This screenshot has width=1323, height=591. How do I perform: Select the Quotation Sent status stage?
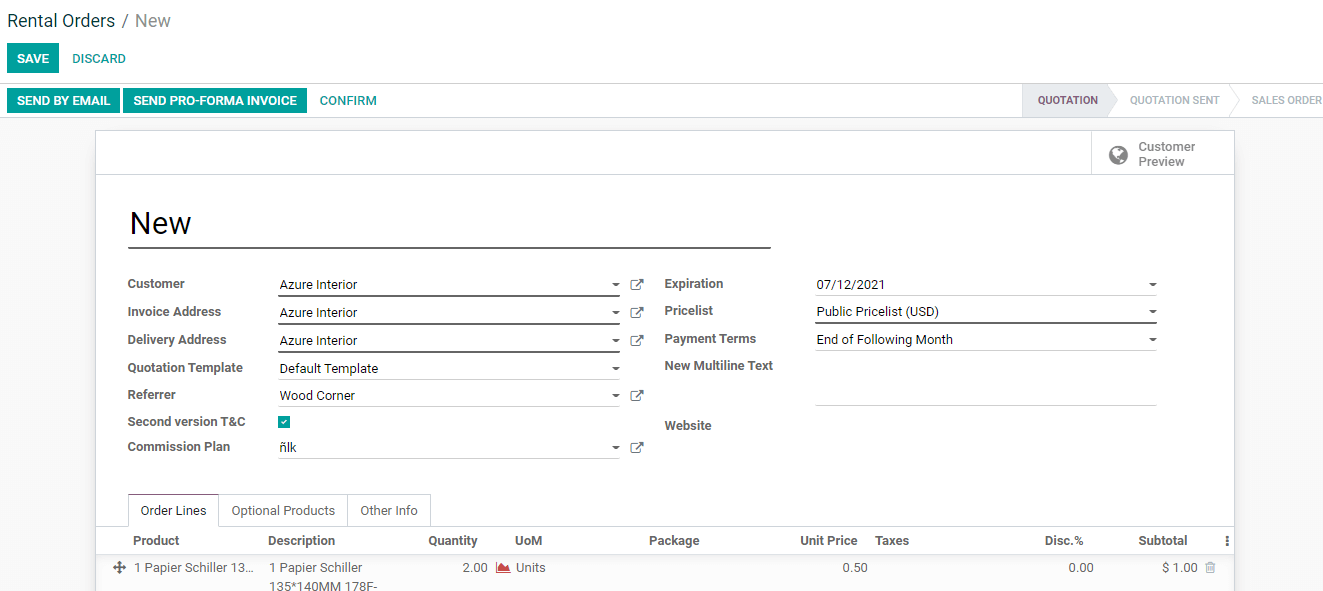pos(1174,100)
